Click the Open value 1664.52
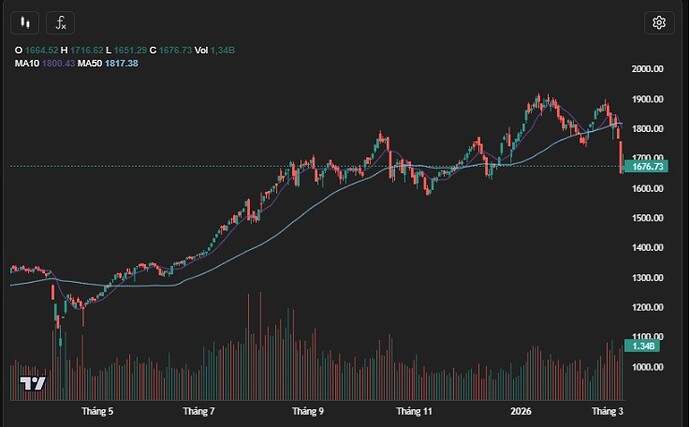The height and width of the screenshot is (427, 690). click(41, 50)
